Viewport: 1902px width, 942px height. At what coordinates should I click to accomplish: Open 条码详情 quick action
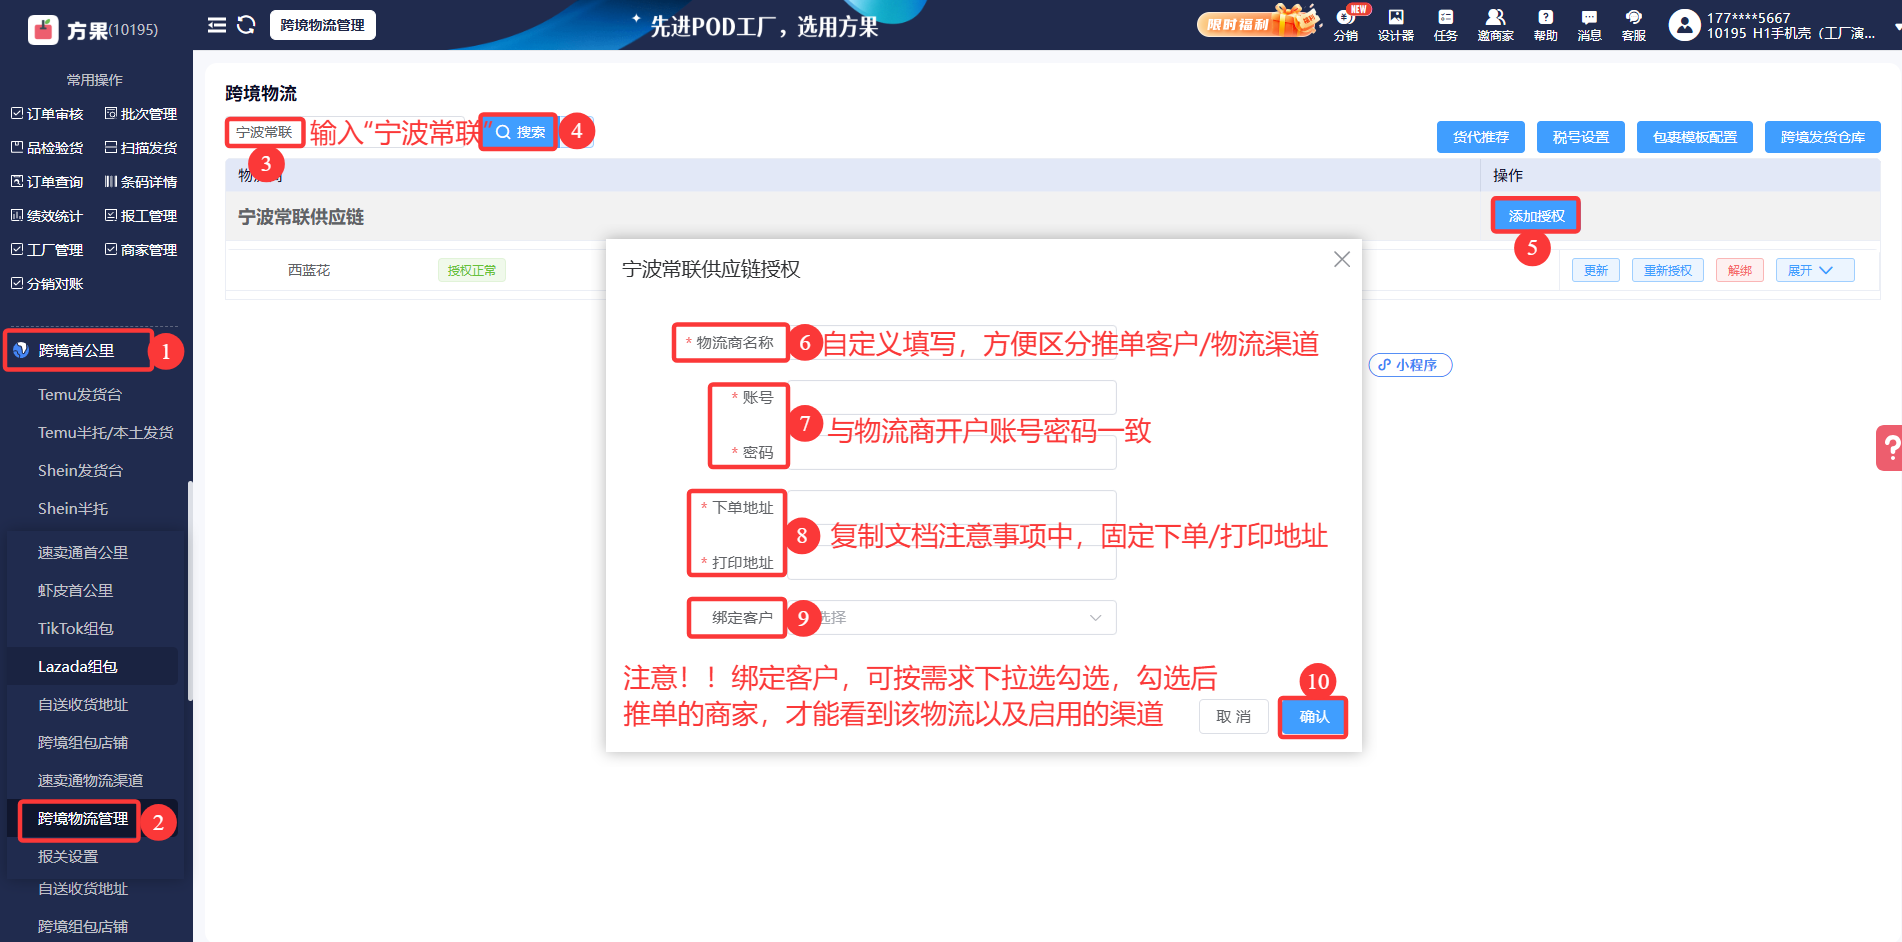click(x=141, y=182)
